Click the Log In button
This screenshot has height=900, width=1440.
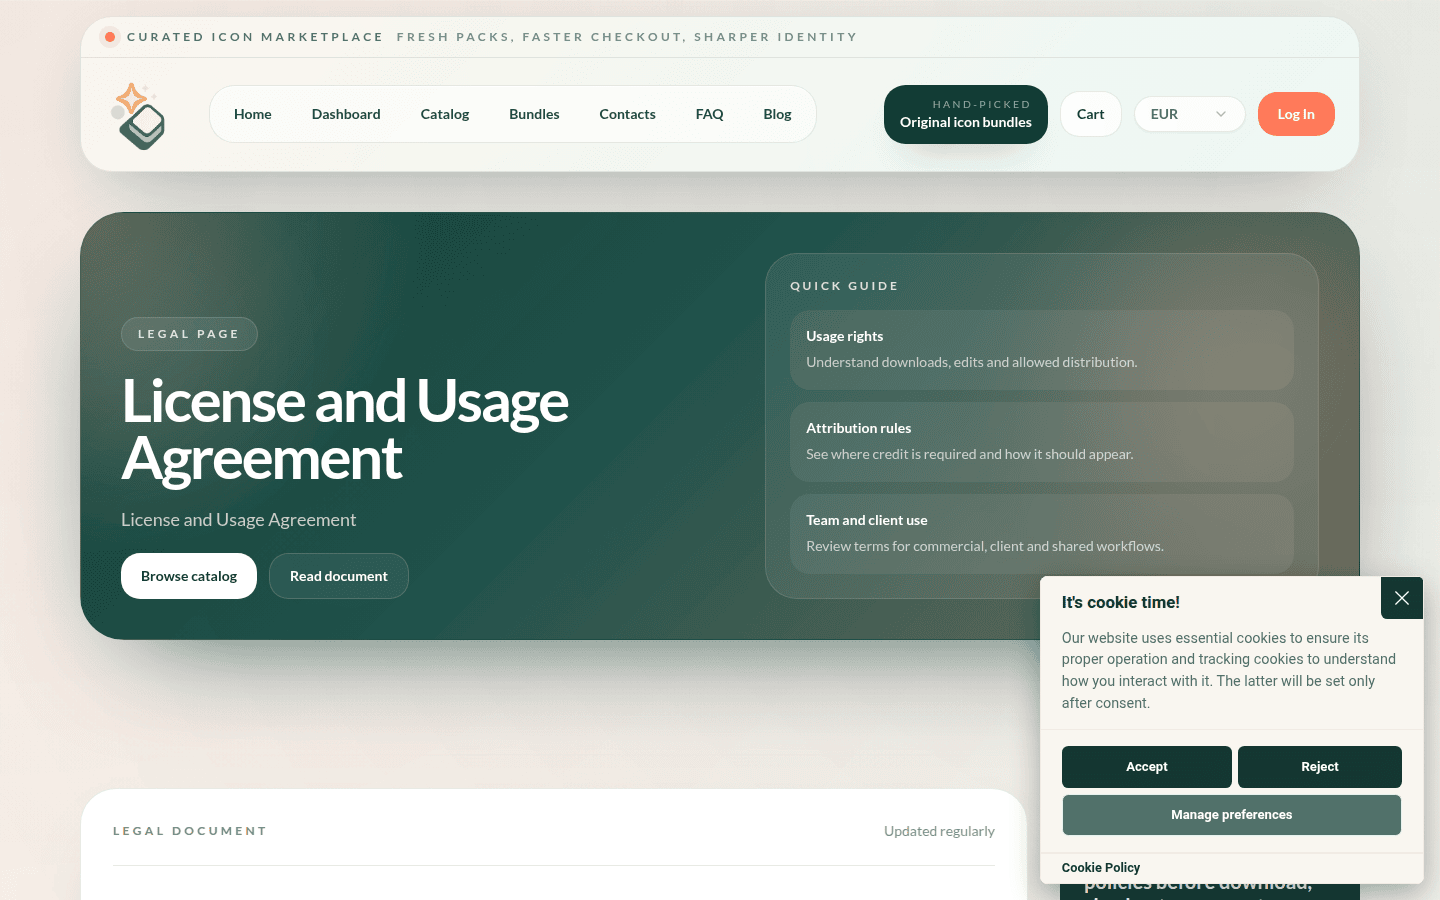click(1296, 114)
